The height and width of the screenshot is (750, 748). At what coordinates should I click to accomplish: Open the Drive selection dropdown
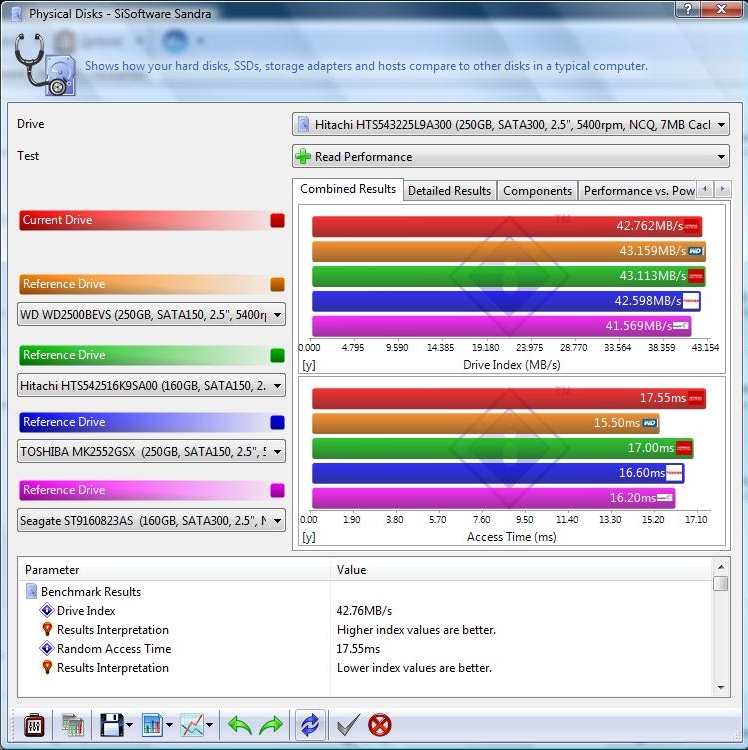(x=511, y=125)
